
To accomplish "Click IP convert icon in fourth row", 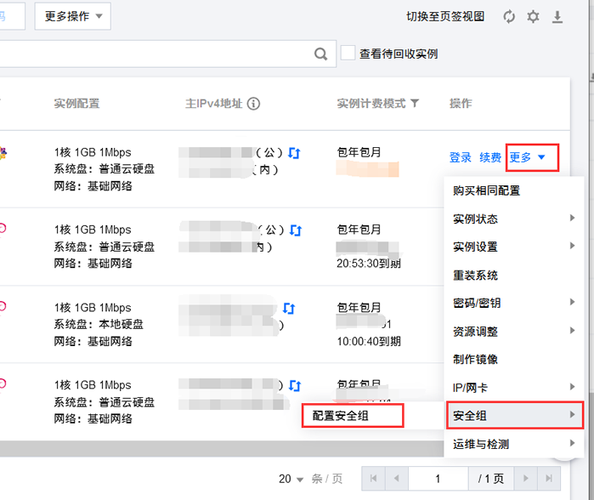I will 295,386.
